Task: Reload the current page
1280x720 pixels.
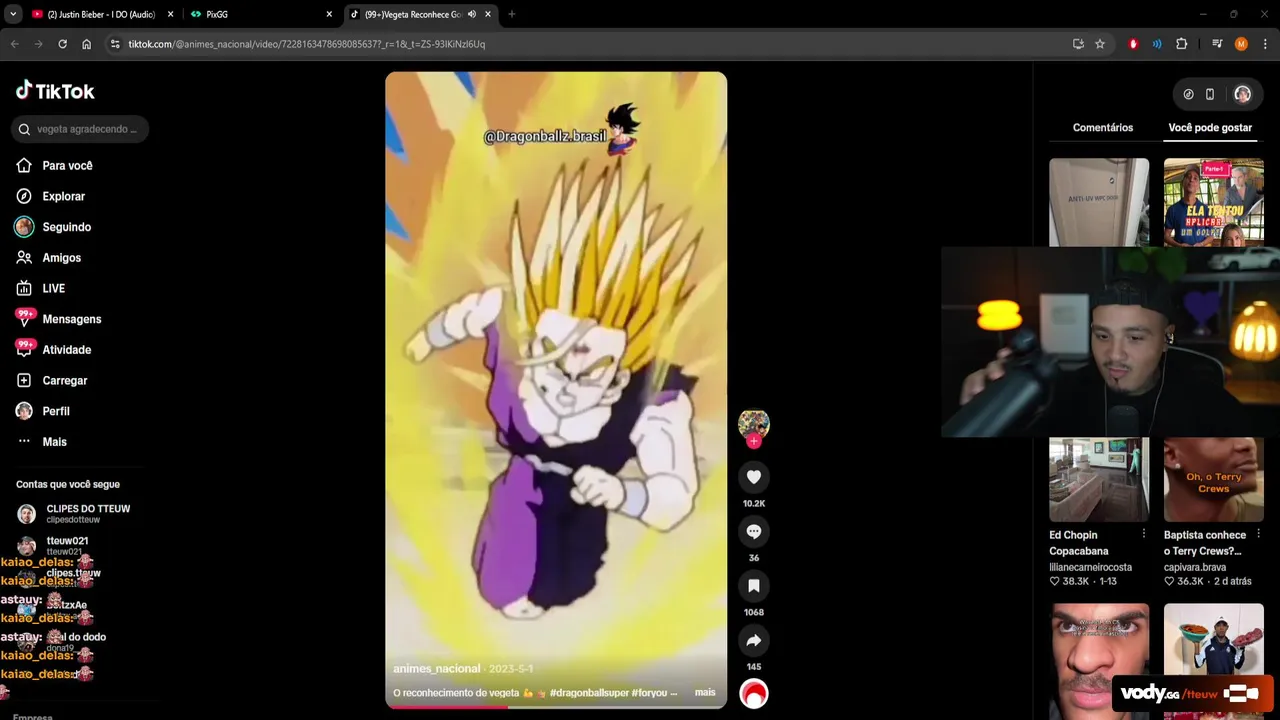Action: tap(63, 44)
